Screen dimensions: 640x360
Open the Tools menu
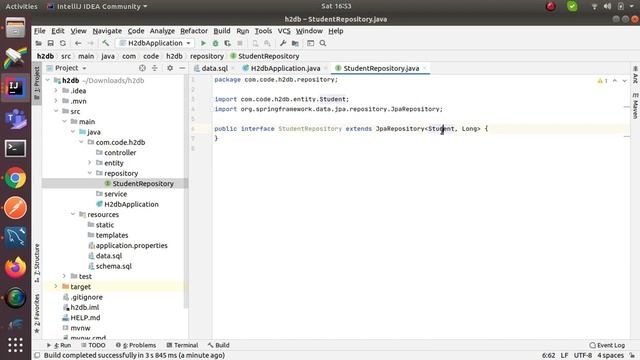[263, 31]
